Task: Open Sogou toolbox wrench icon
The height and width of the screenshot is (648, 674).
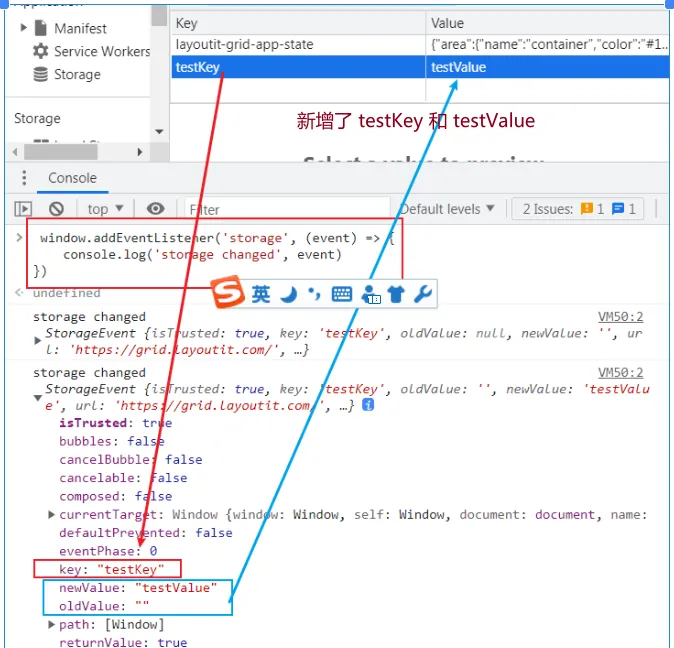Action: 422,294
